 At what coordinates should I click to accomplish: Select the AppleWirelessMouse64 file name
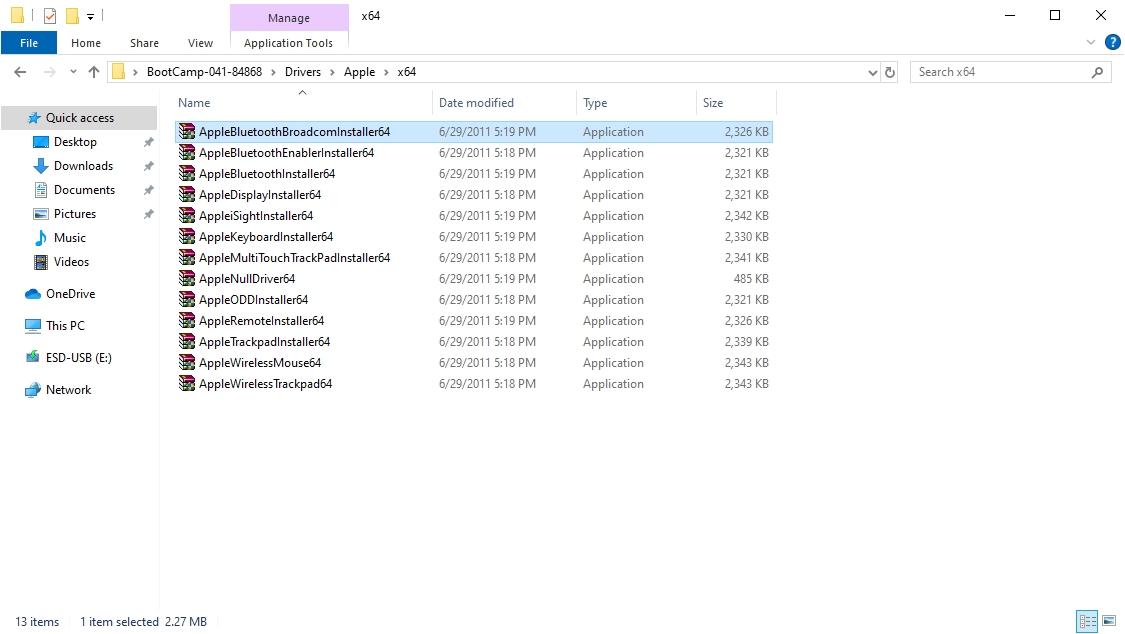(260, 363)
